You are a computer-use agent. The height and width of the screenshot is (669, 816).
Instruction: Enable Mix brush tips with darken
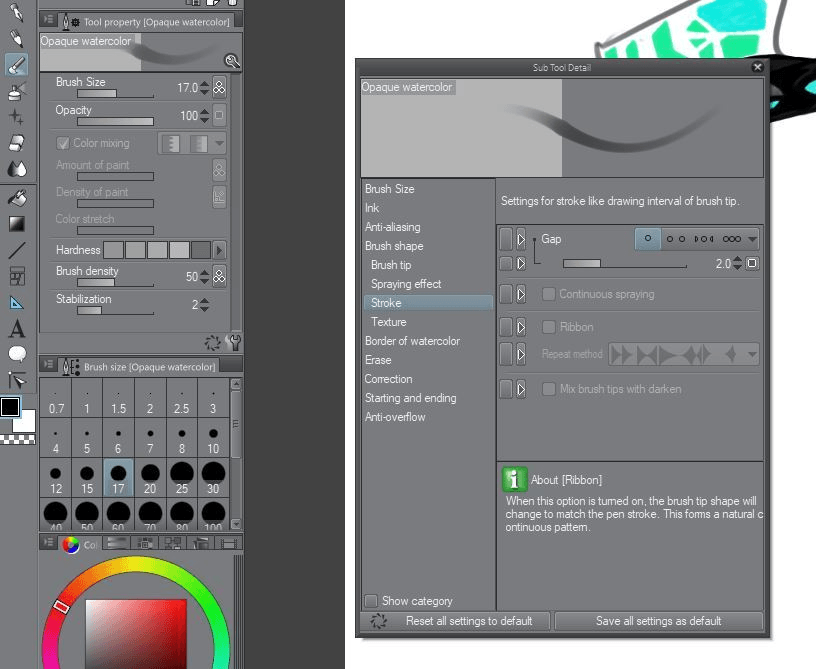548,389
